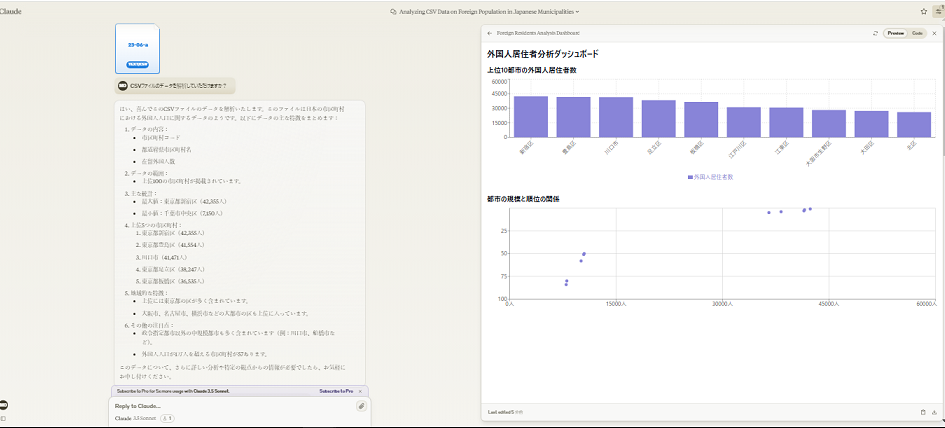Dismiss the Subscribe to Pro banner
Image resolution: width=945 pixels, height=428 pixels.
[x=360, y=391]
